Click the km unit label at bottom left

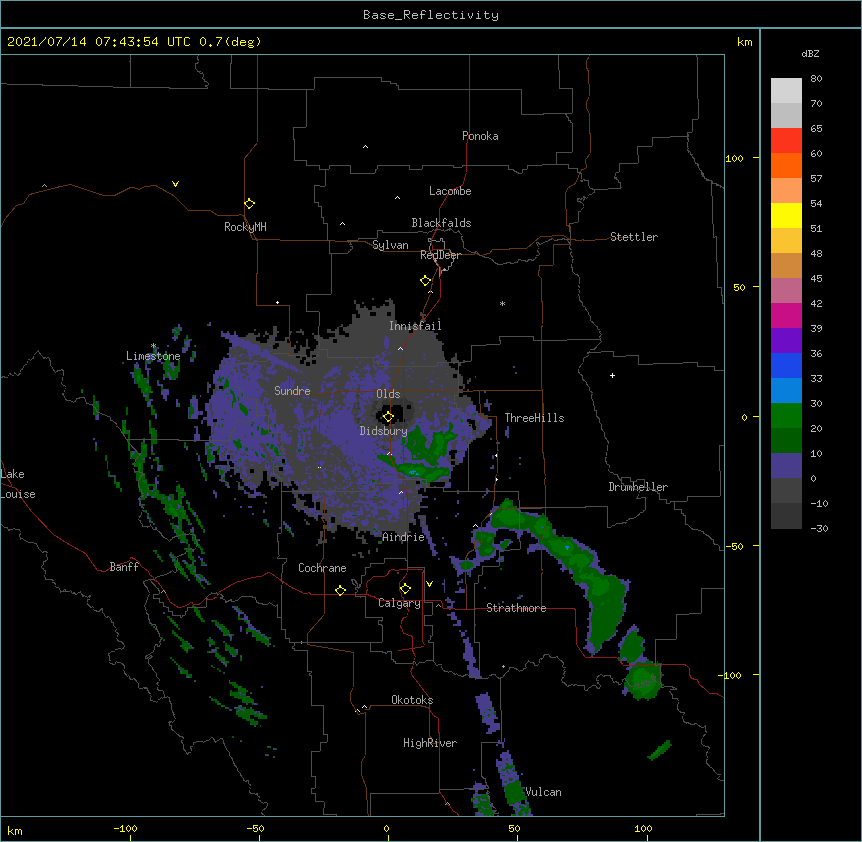click(x=15, y=830)
